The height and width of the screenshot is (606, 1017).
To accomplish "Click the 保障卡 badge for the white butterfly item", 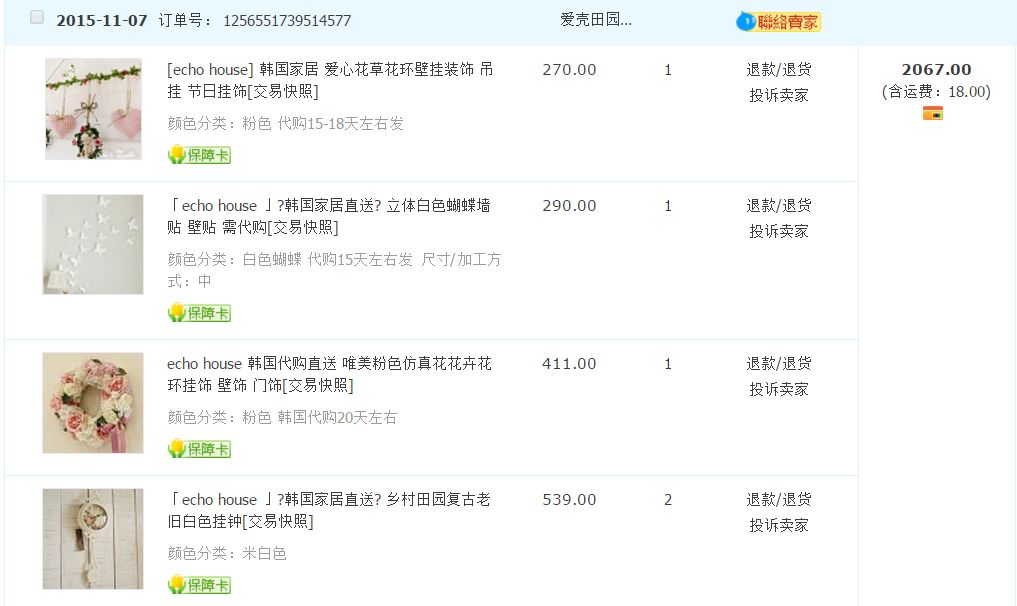I will tap(199, 313).
